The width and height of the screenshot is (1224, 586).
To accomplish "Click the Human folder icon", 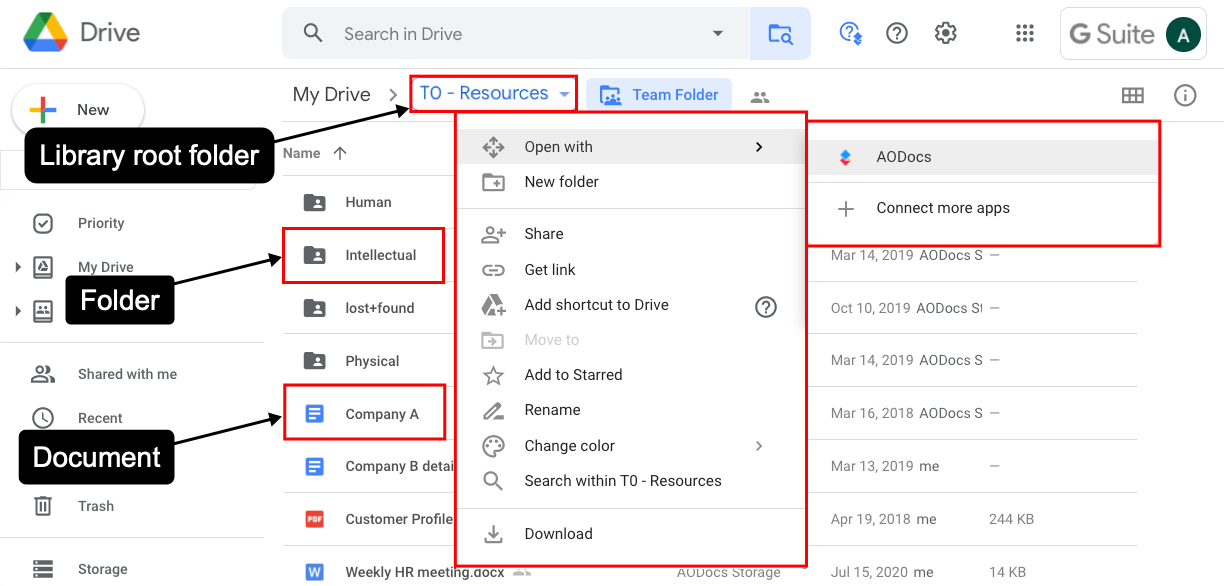I will pos(315,202).
